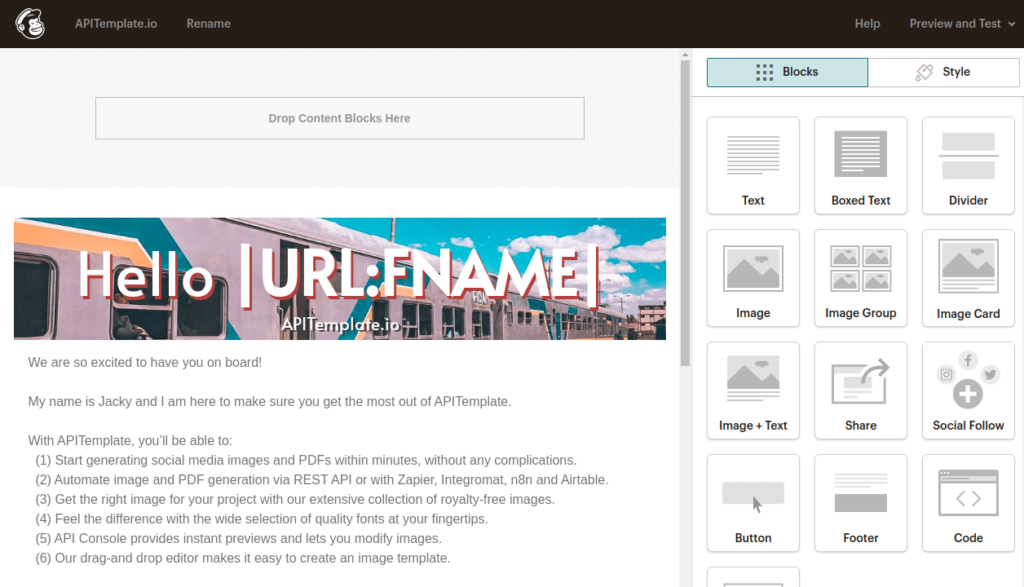Click the Mailchimp Freddie logo
The width and height of the screenshot is (1024, 587).
click(x=29, y=22)
